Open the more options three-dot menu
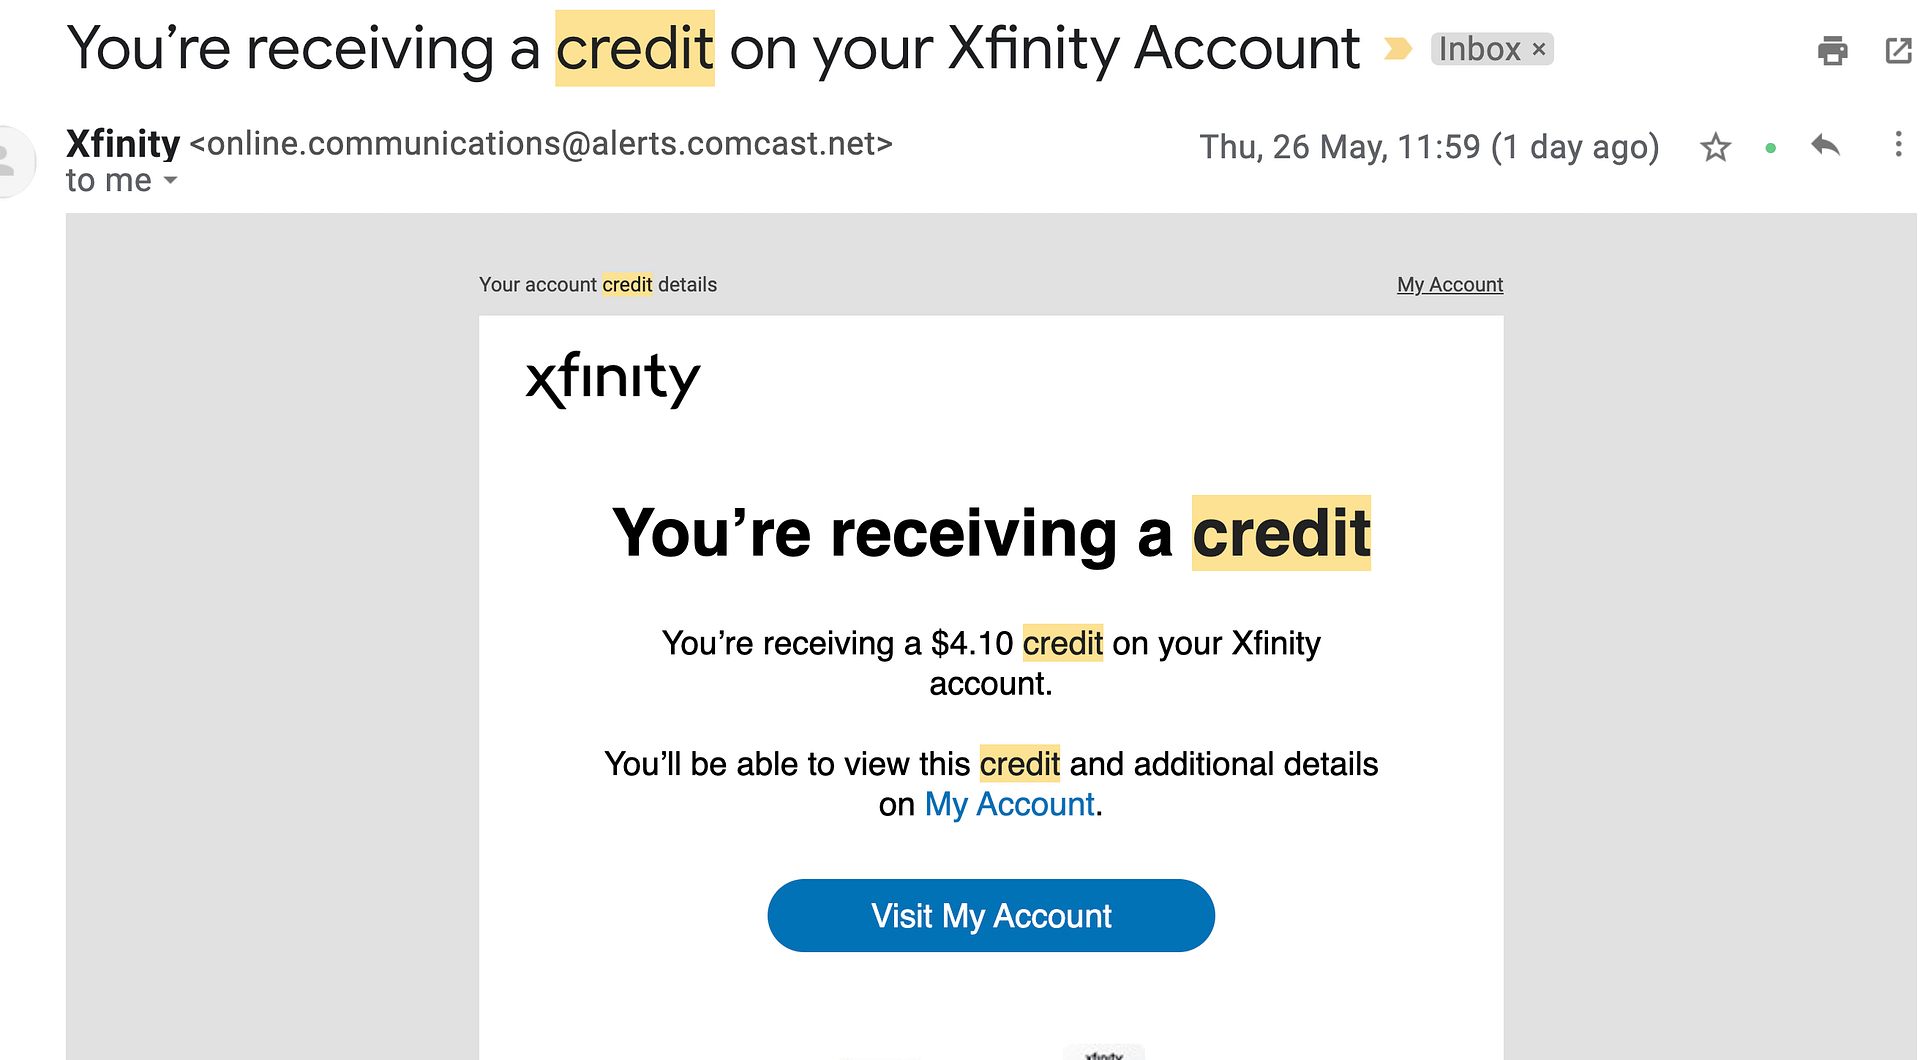This screenshot has height=1060, width=1920. point(1898,146)
